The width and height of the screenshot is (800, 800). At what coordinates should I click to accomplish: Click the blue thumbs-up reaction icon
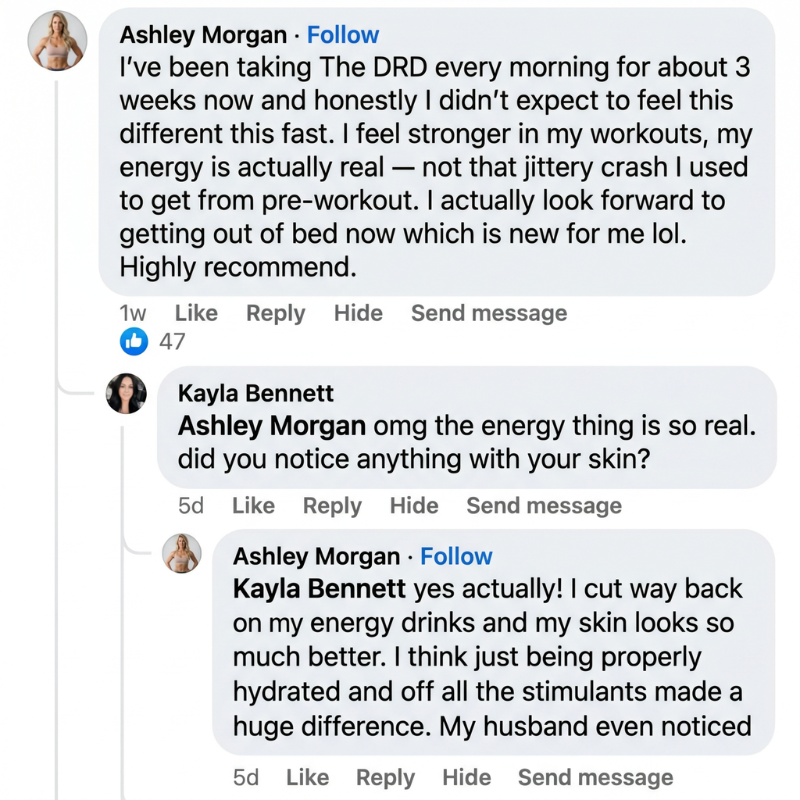(134, 341)
